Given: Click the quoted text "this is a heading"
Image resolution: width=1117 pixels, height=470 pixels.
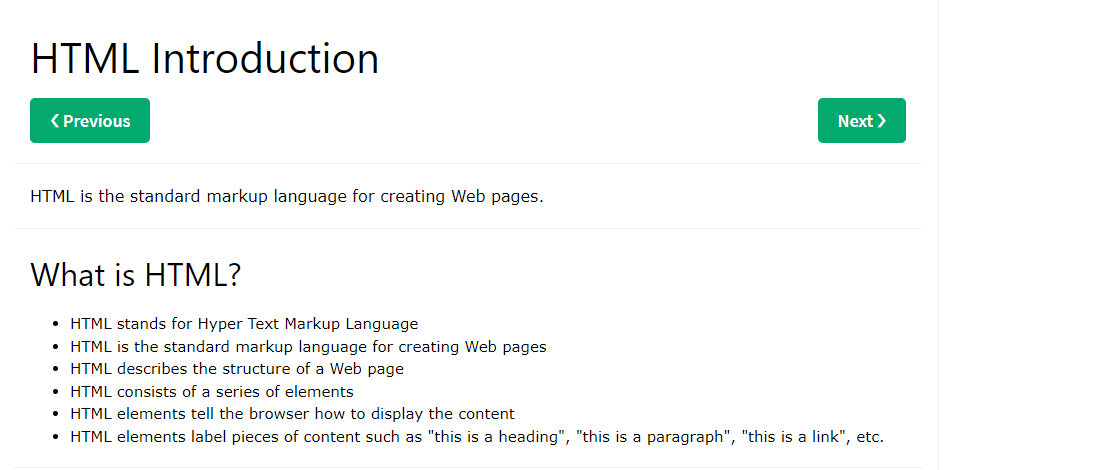Looking at the screenshot, I should tap(497, 437).
